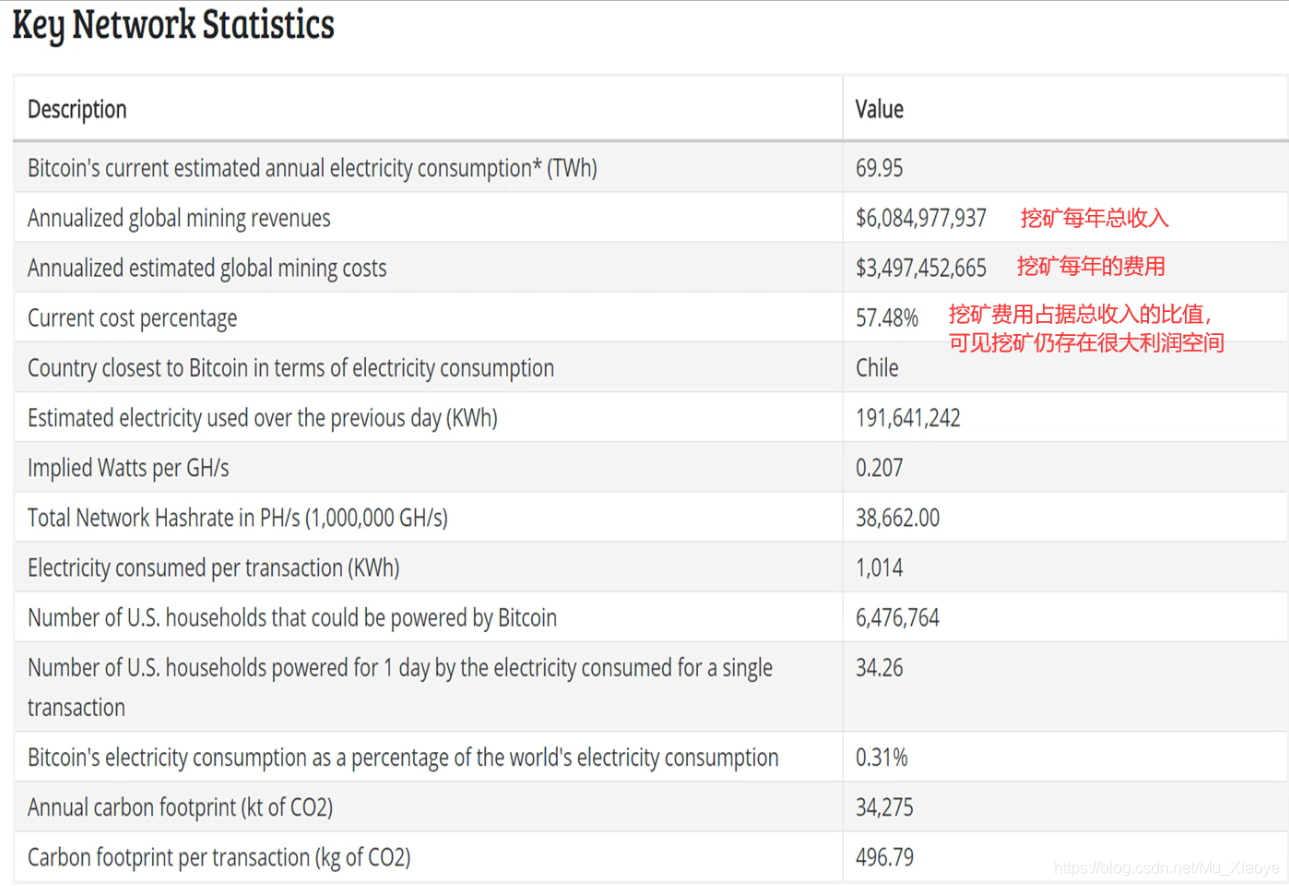
Task: Click the value 1,014
Action: tap(880, 568)
